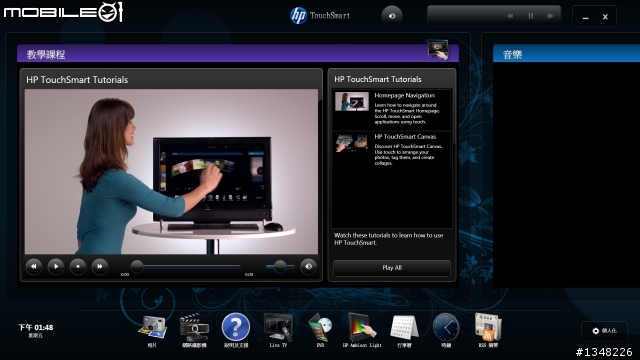Mute the tutorial video player
This screenshot has height=360, width=640.
point(309,267)
